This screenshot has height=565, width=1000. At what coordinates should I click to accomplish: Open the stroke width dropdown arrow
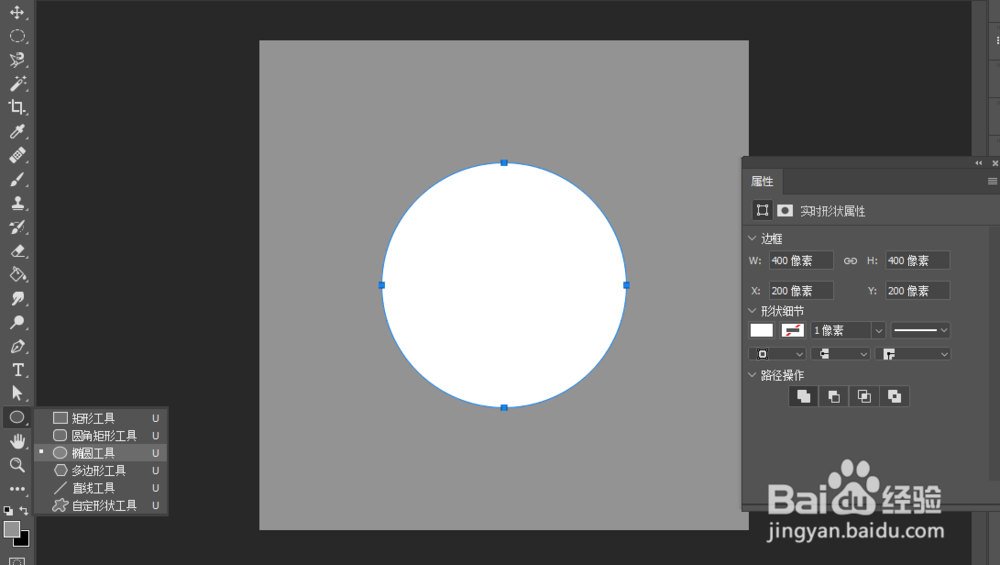[x=878, y=330]
